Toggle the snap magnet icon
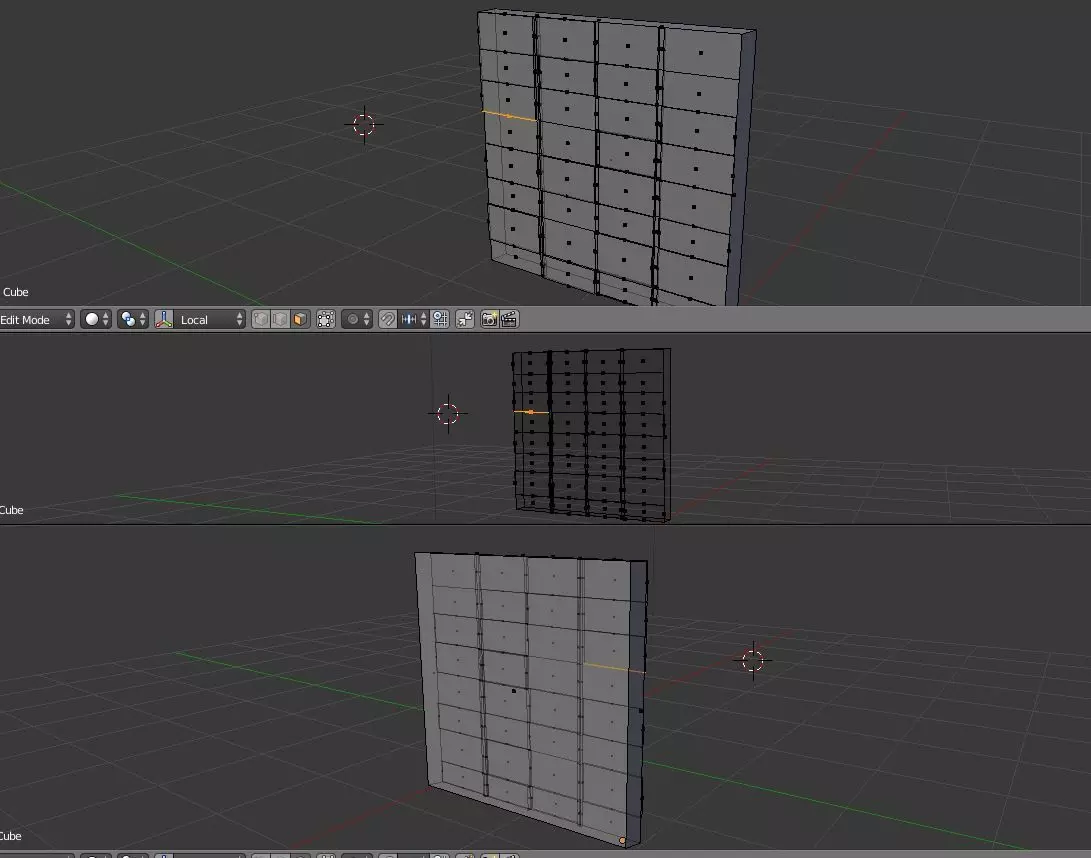 tap(388, 319)
